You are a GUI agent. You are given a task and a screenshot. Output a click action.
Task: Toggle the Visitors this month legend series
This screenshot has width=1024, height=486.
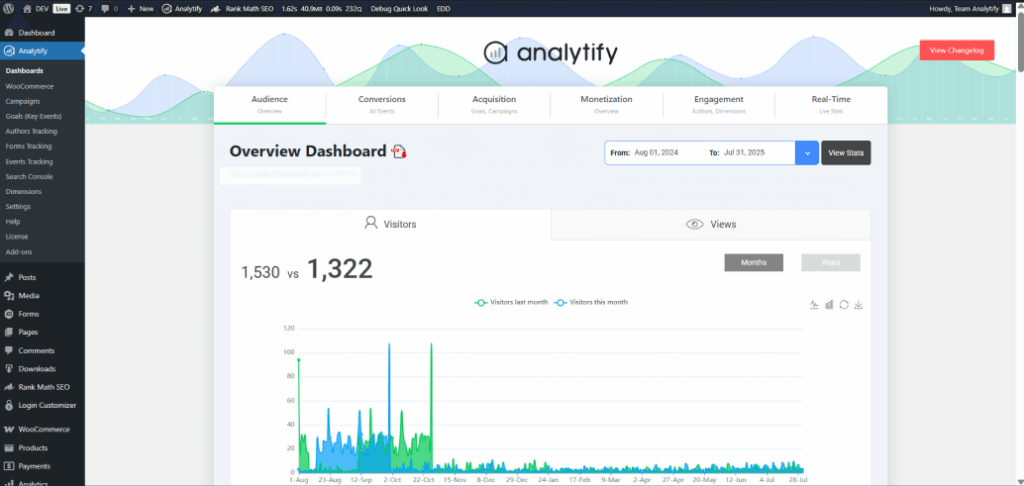(591, 302)
